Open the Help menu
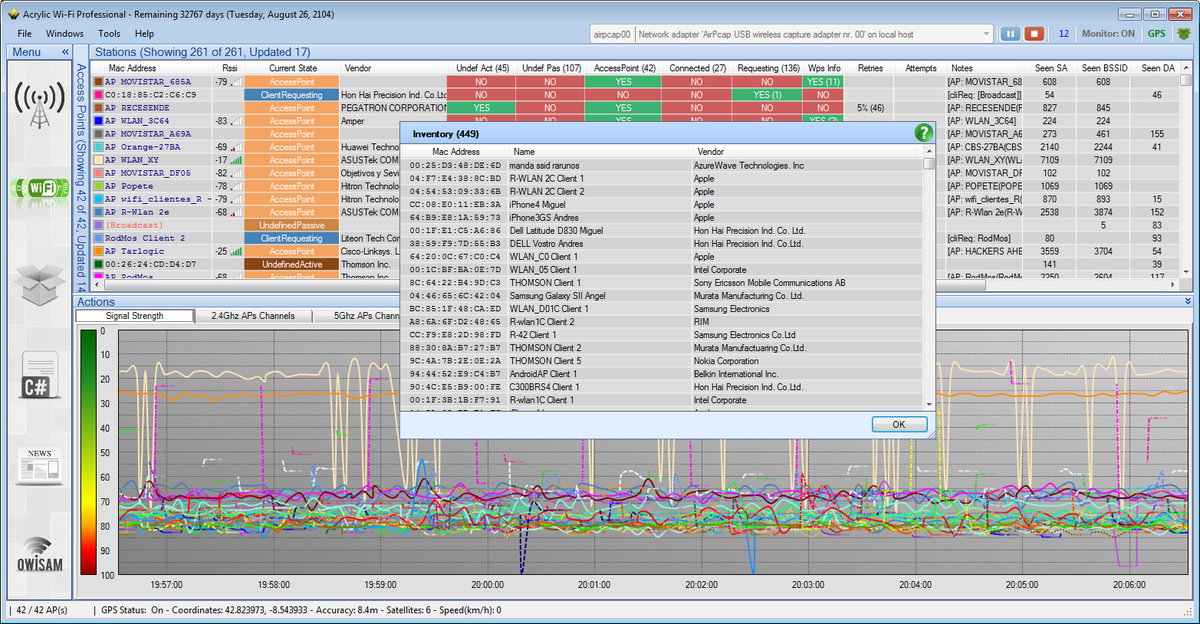This screenshot has width=1200, height=624. click(x=144, y=33)
